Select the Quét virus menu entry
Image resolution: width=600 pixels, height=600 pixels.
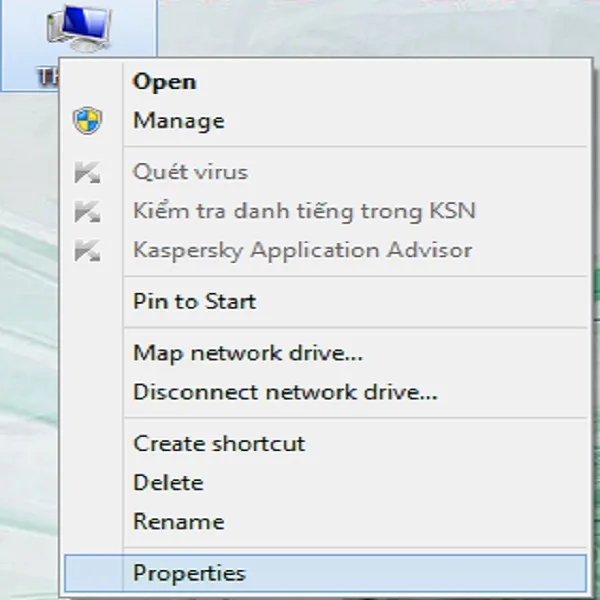325,172
